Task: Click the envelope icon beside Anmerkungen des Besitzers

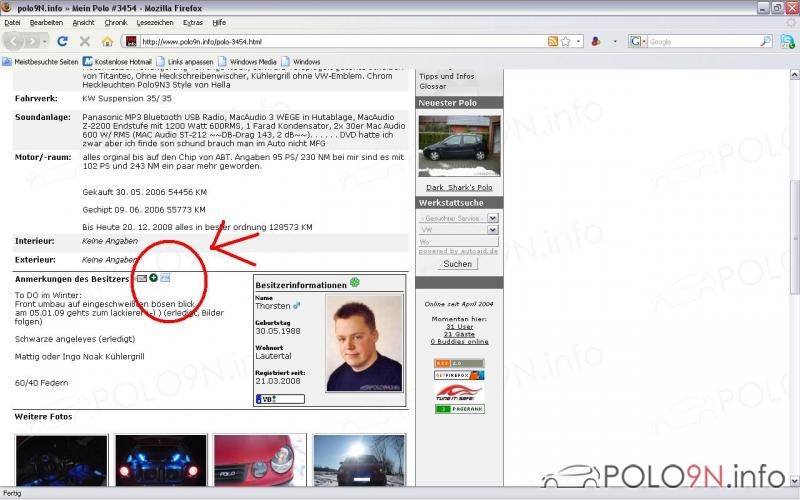Action: (x=141, y=278)
